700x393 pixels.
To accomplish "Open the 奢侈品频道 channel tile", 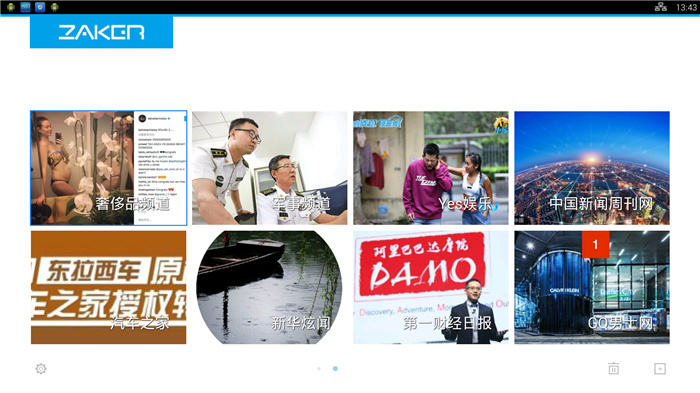I will point(108,168).
